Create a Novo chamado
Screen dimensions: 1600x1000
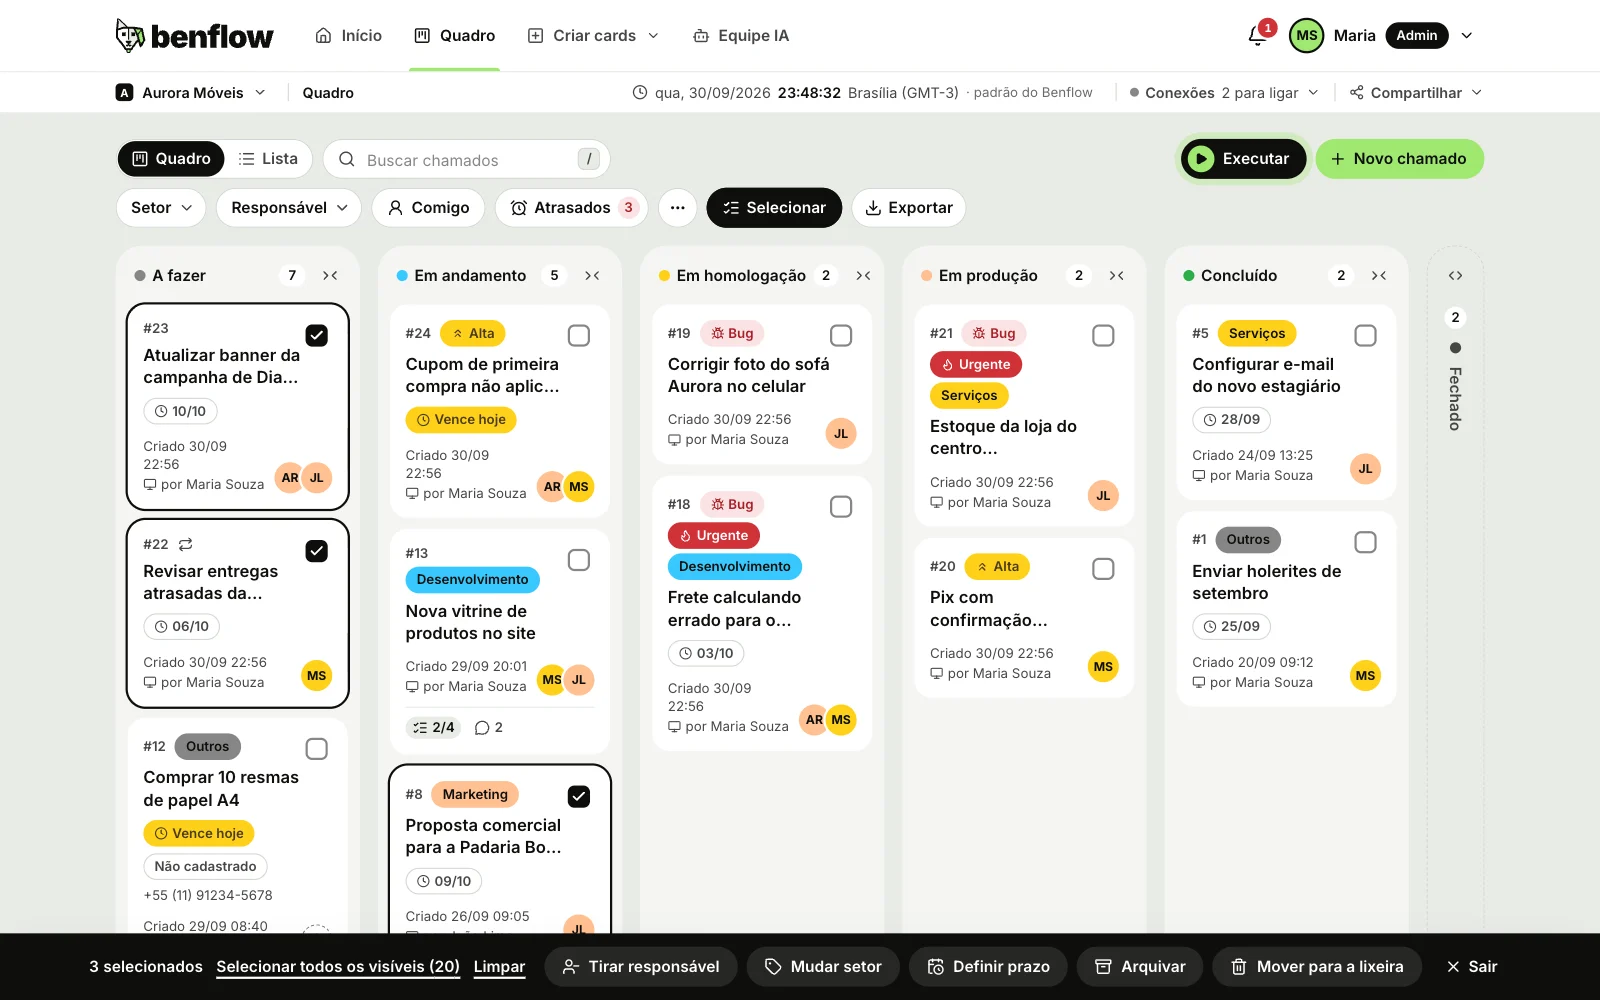pos(1399,159)
